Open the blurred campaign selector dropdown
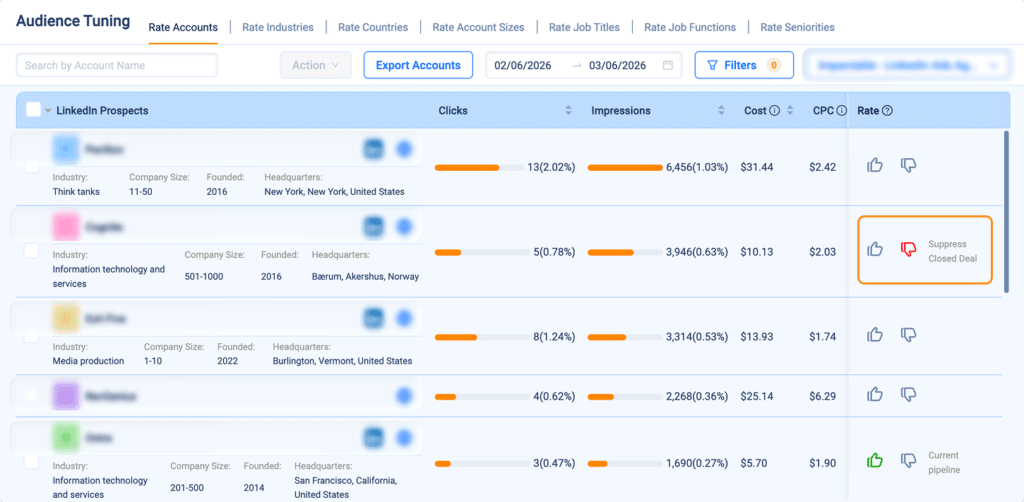 click(904, 65)
